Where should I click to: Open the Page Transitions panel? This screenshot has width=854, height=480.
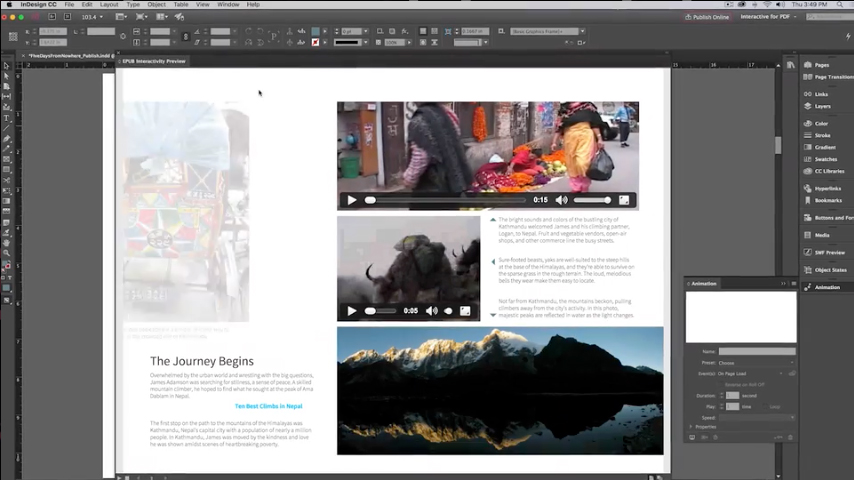(832, 77)
